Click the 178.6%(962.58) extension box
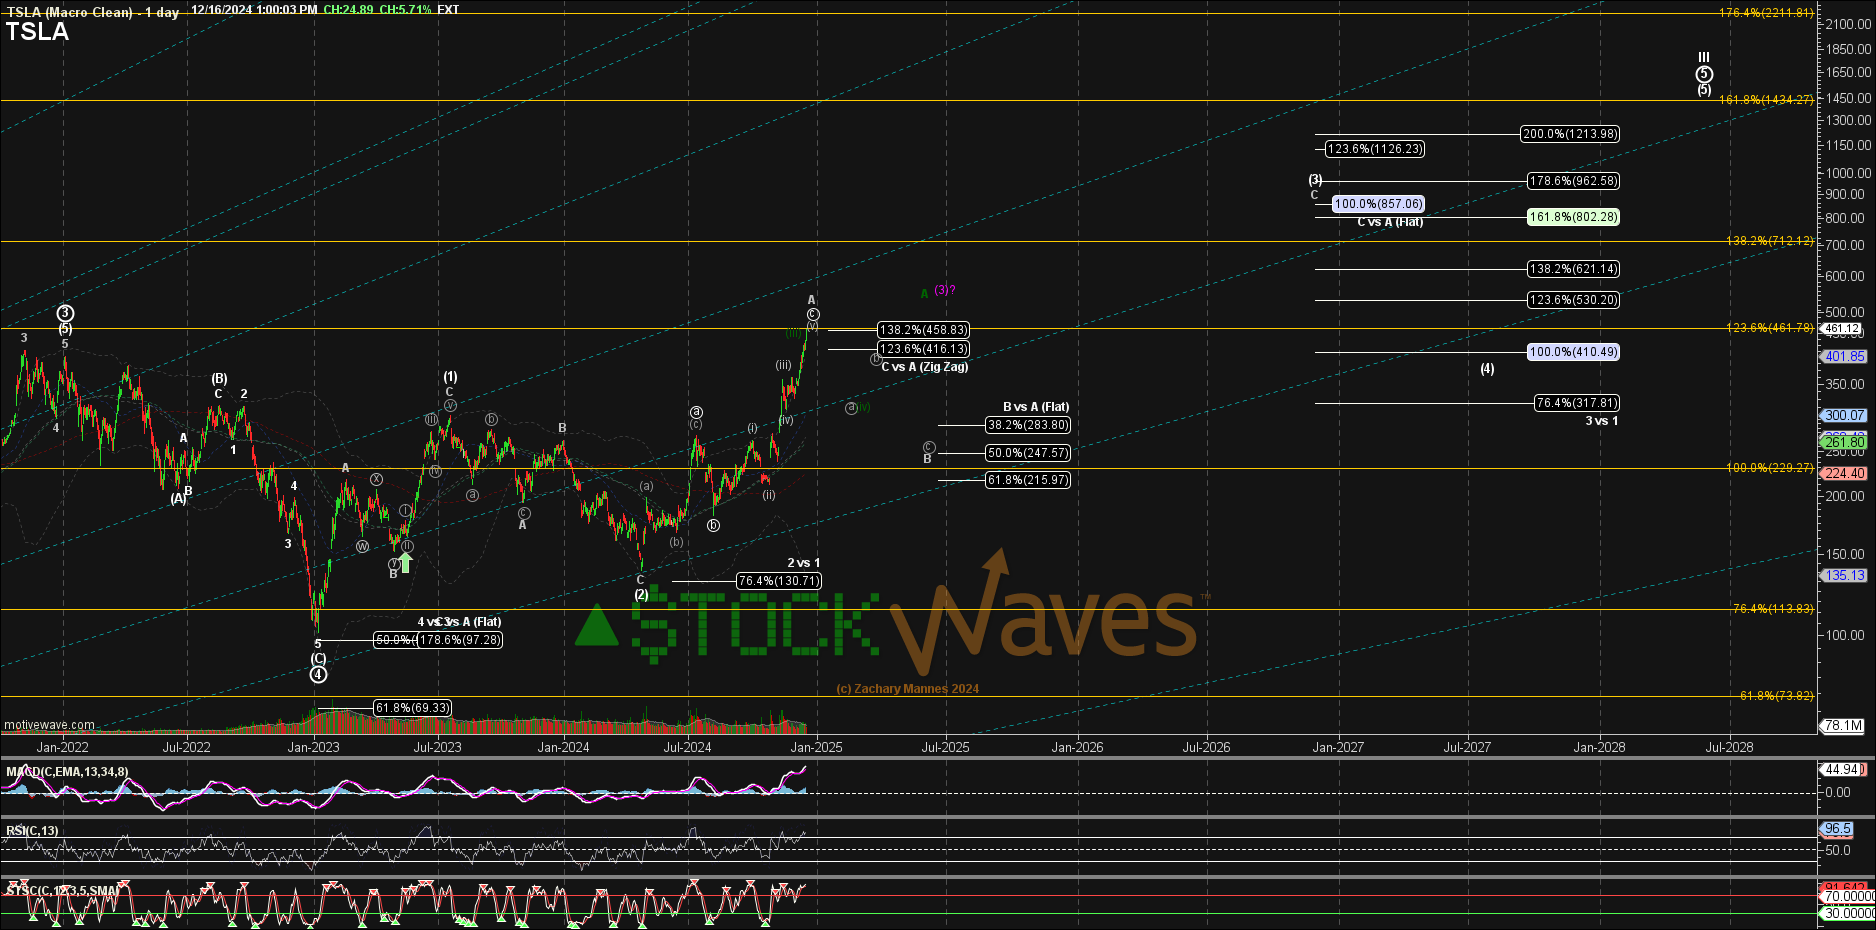 click(x=1573, y=181)
